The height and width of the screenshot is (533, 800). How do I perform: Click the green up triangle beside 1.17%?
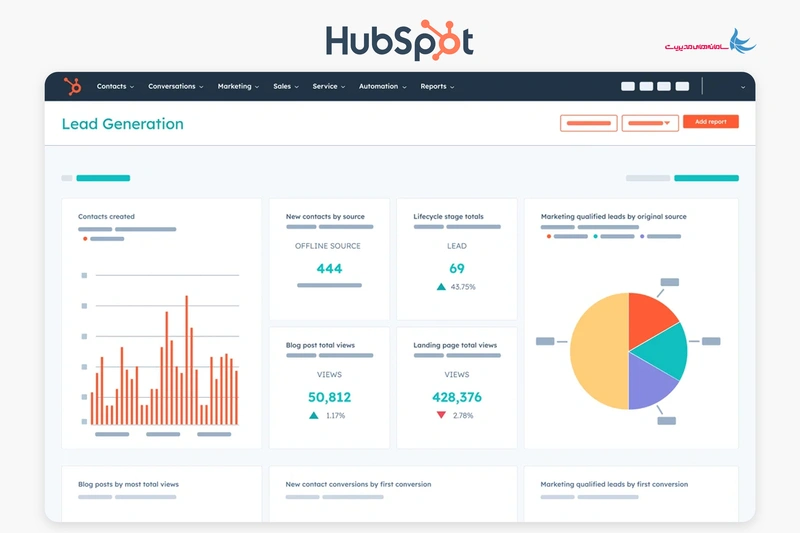314,415
